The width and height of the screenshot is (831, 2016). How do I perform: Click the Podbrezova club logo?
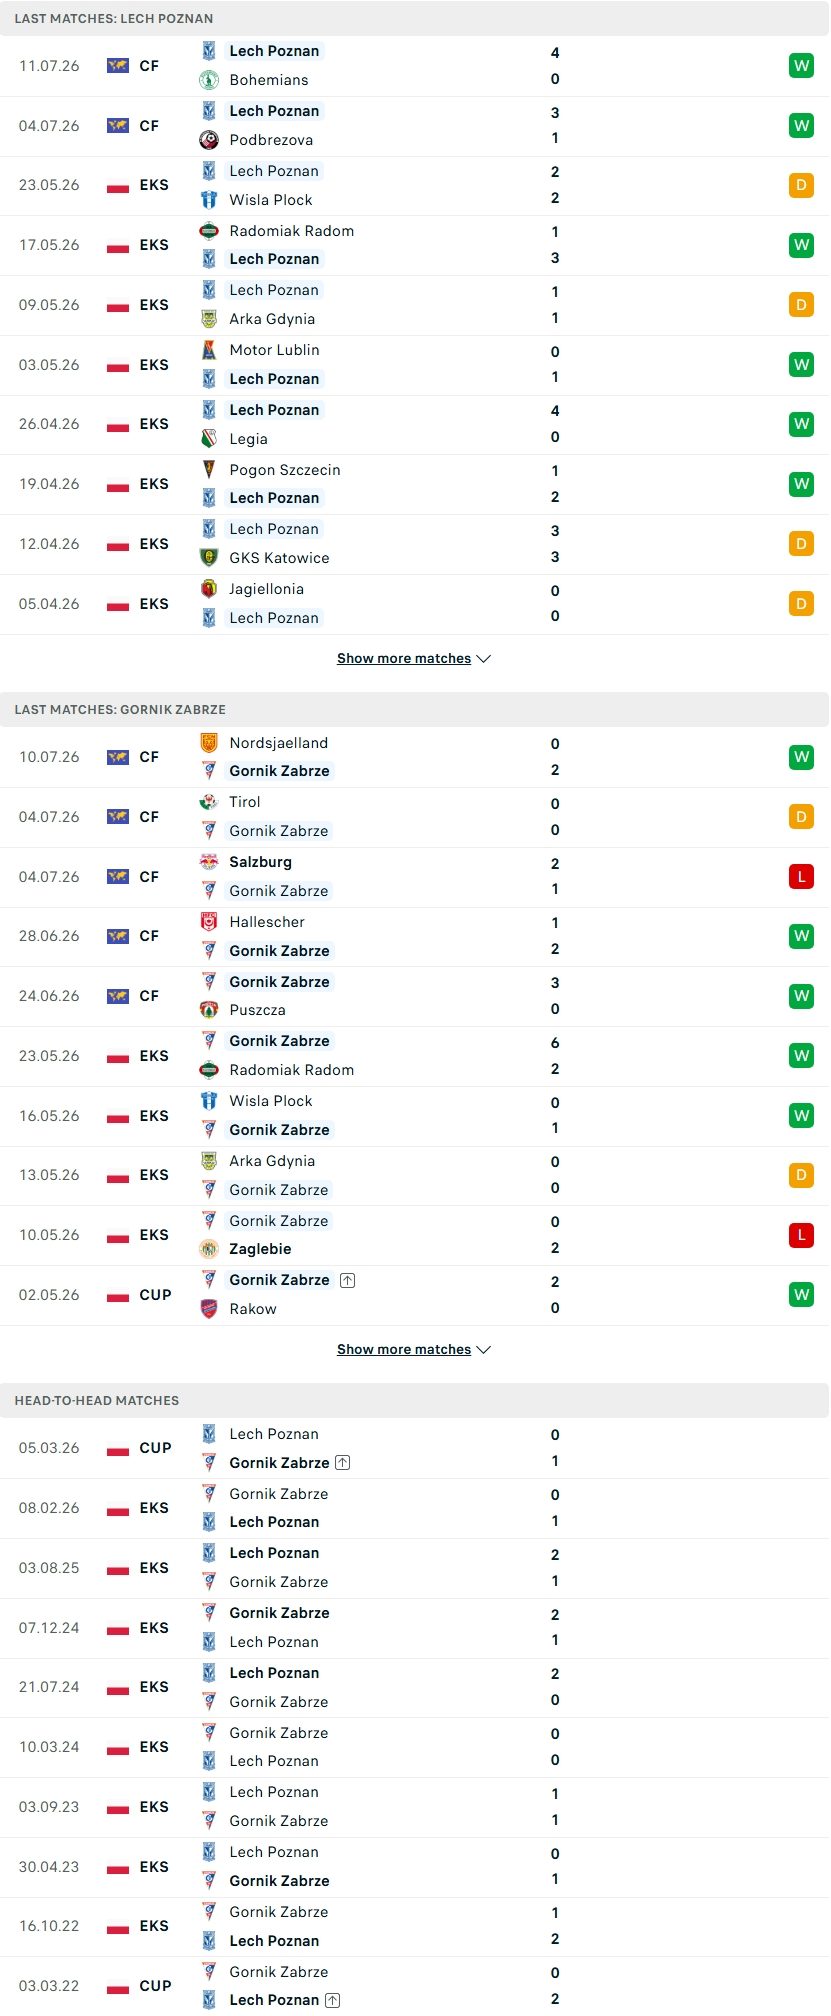(209, 140)
